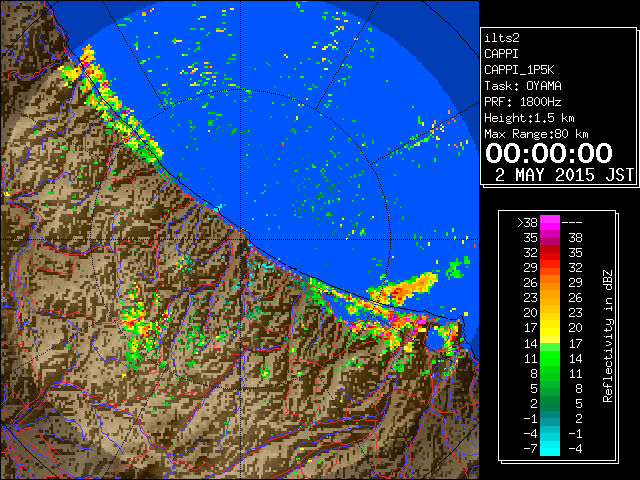Click the "Max Range:80 km" text
640x480 pixels.
pyautogui.click(x=536, y=134)
